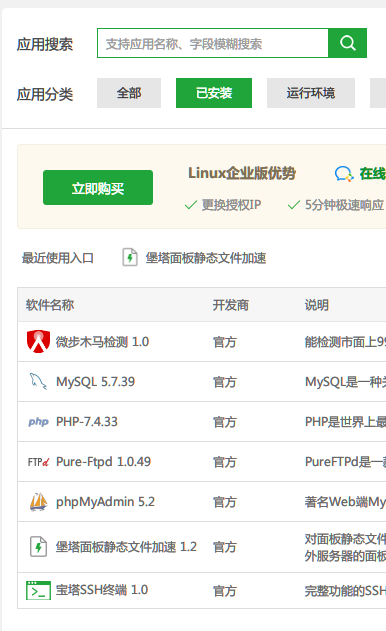Screen dimensions: 386x631
Task: Open phpMyAdmin 5.2 entry
Action: coord(105,502)
